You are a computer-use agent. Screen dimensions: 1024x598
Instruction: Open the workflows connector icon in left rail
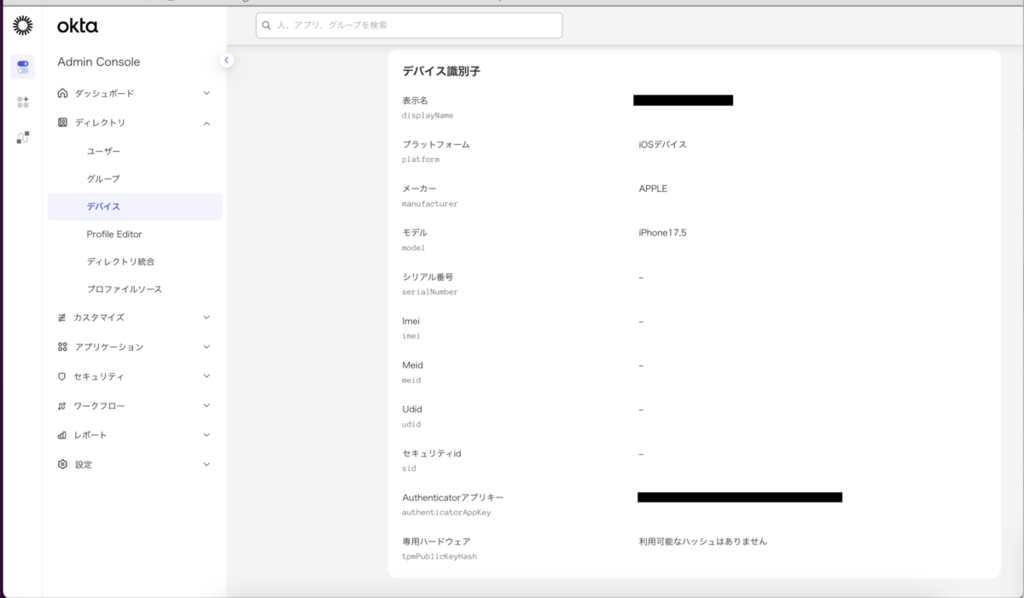pyautogui.click(x=23, y=137)
